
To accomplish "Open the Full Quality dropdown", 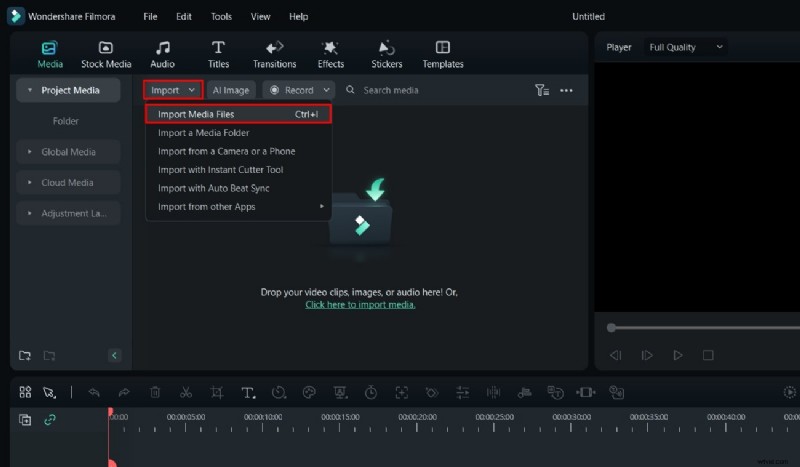I will [x=686, y=47].
